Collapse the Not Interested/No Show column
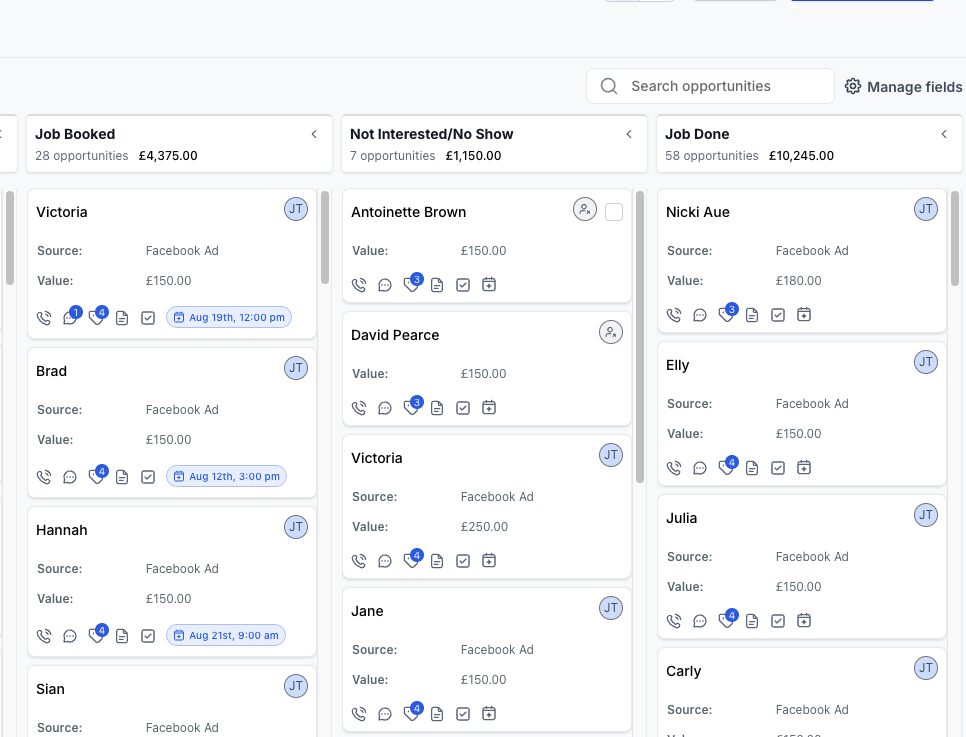 629,134
